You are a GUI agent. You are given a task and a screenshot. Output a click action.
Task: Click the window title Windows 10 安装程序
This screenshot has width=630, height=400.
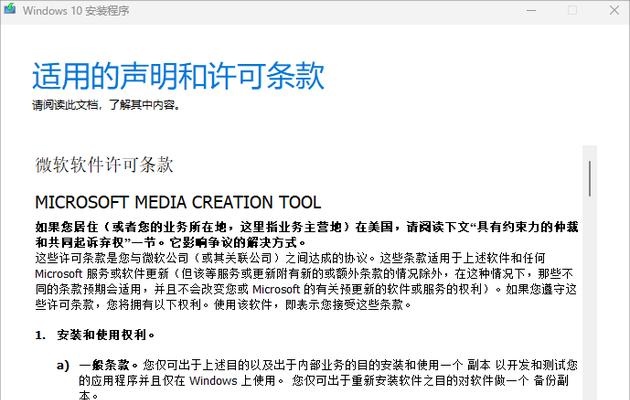(x=76, y=10)
